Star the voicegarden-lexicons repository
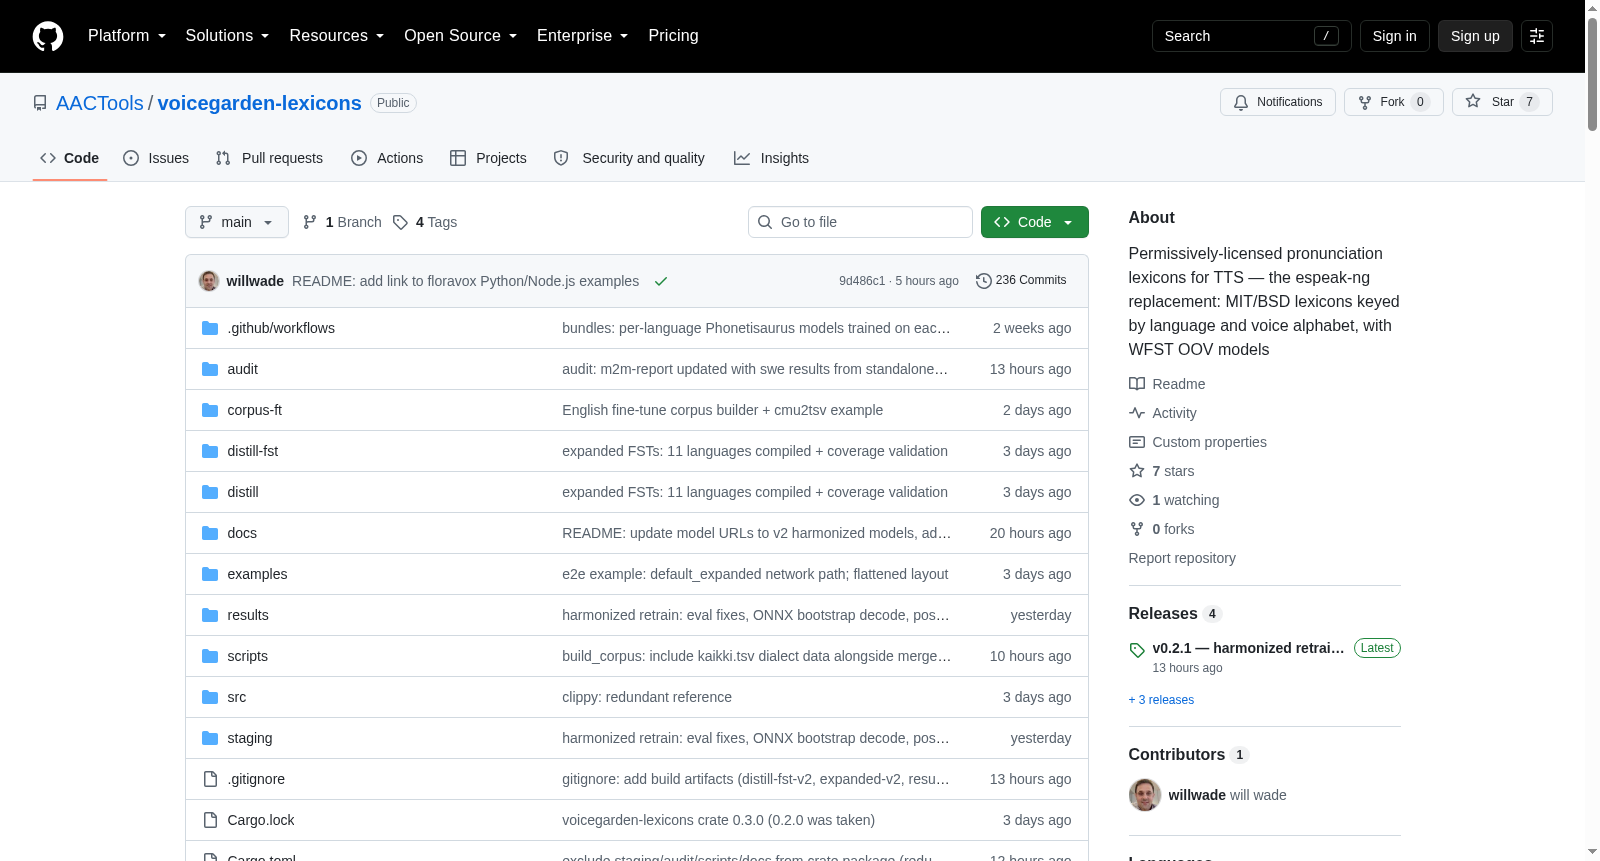1600x861 pixels. (1502, 102)
